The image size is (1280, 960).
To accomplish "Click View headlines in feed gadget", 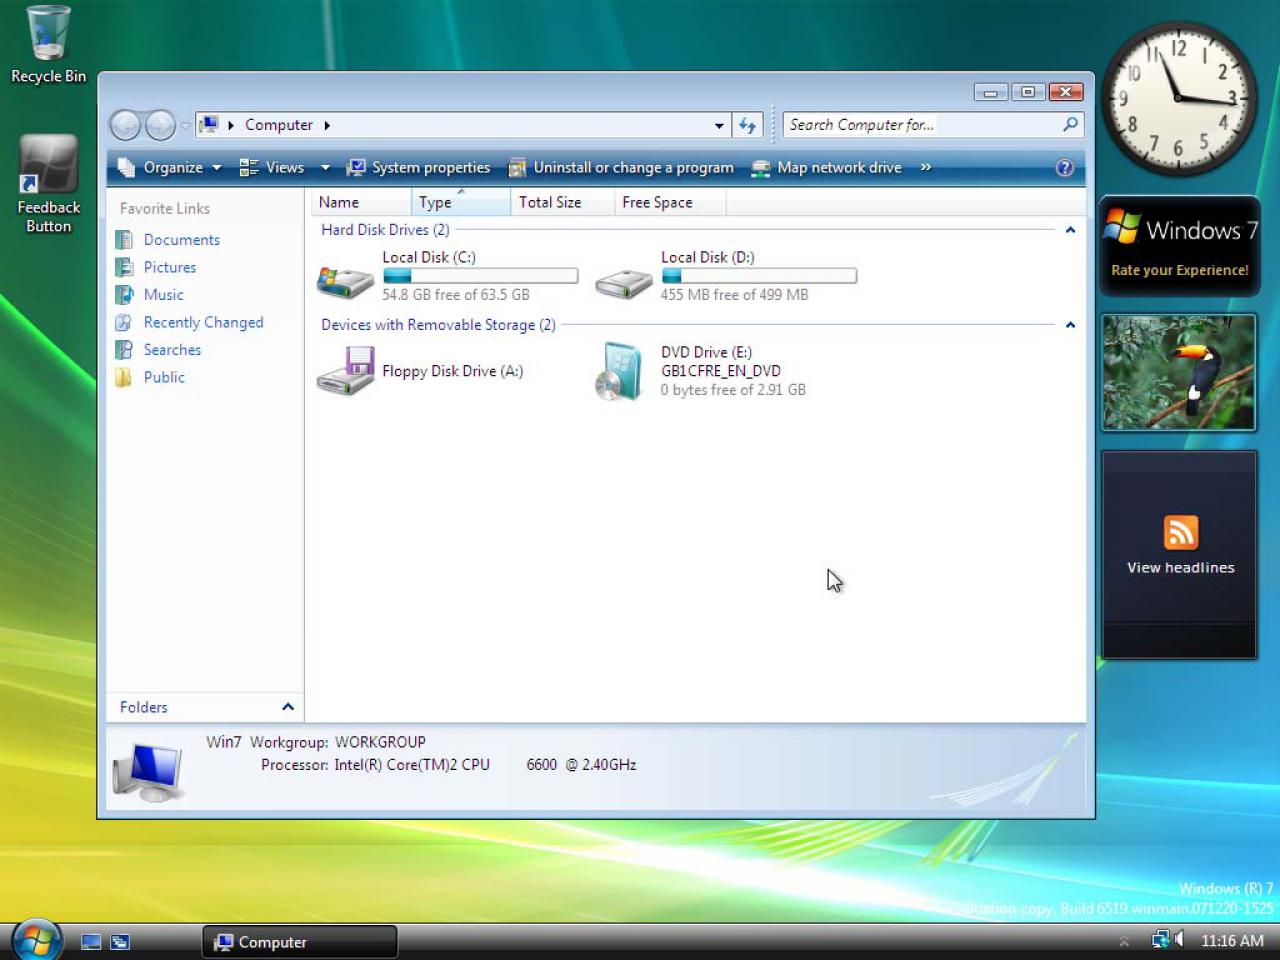I will [x=1181, y=567].
